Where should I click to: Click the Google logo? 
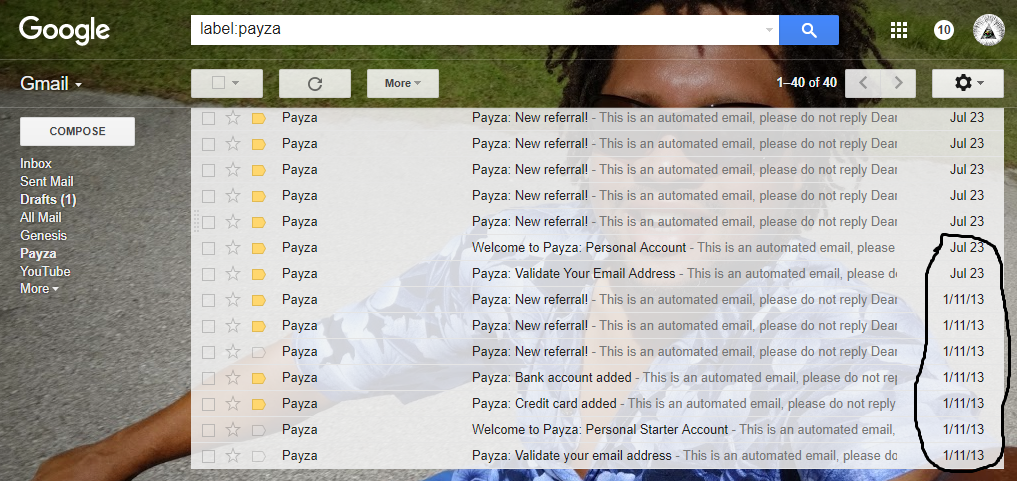(x=64, y=31)
